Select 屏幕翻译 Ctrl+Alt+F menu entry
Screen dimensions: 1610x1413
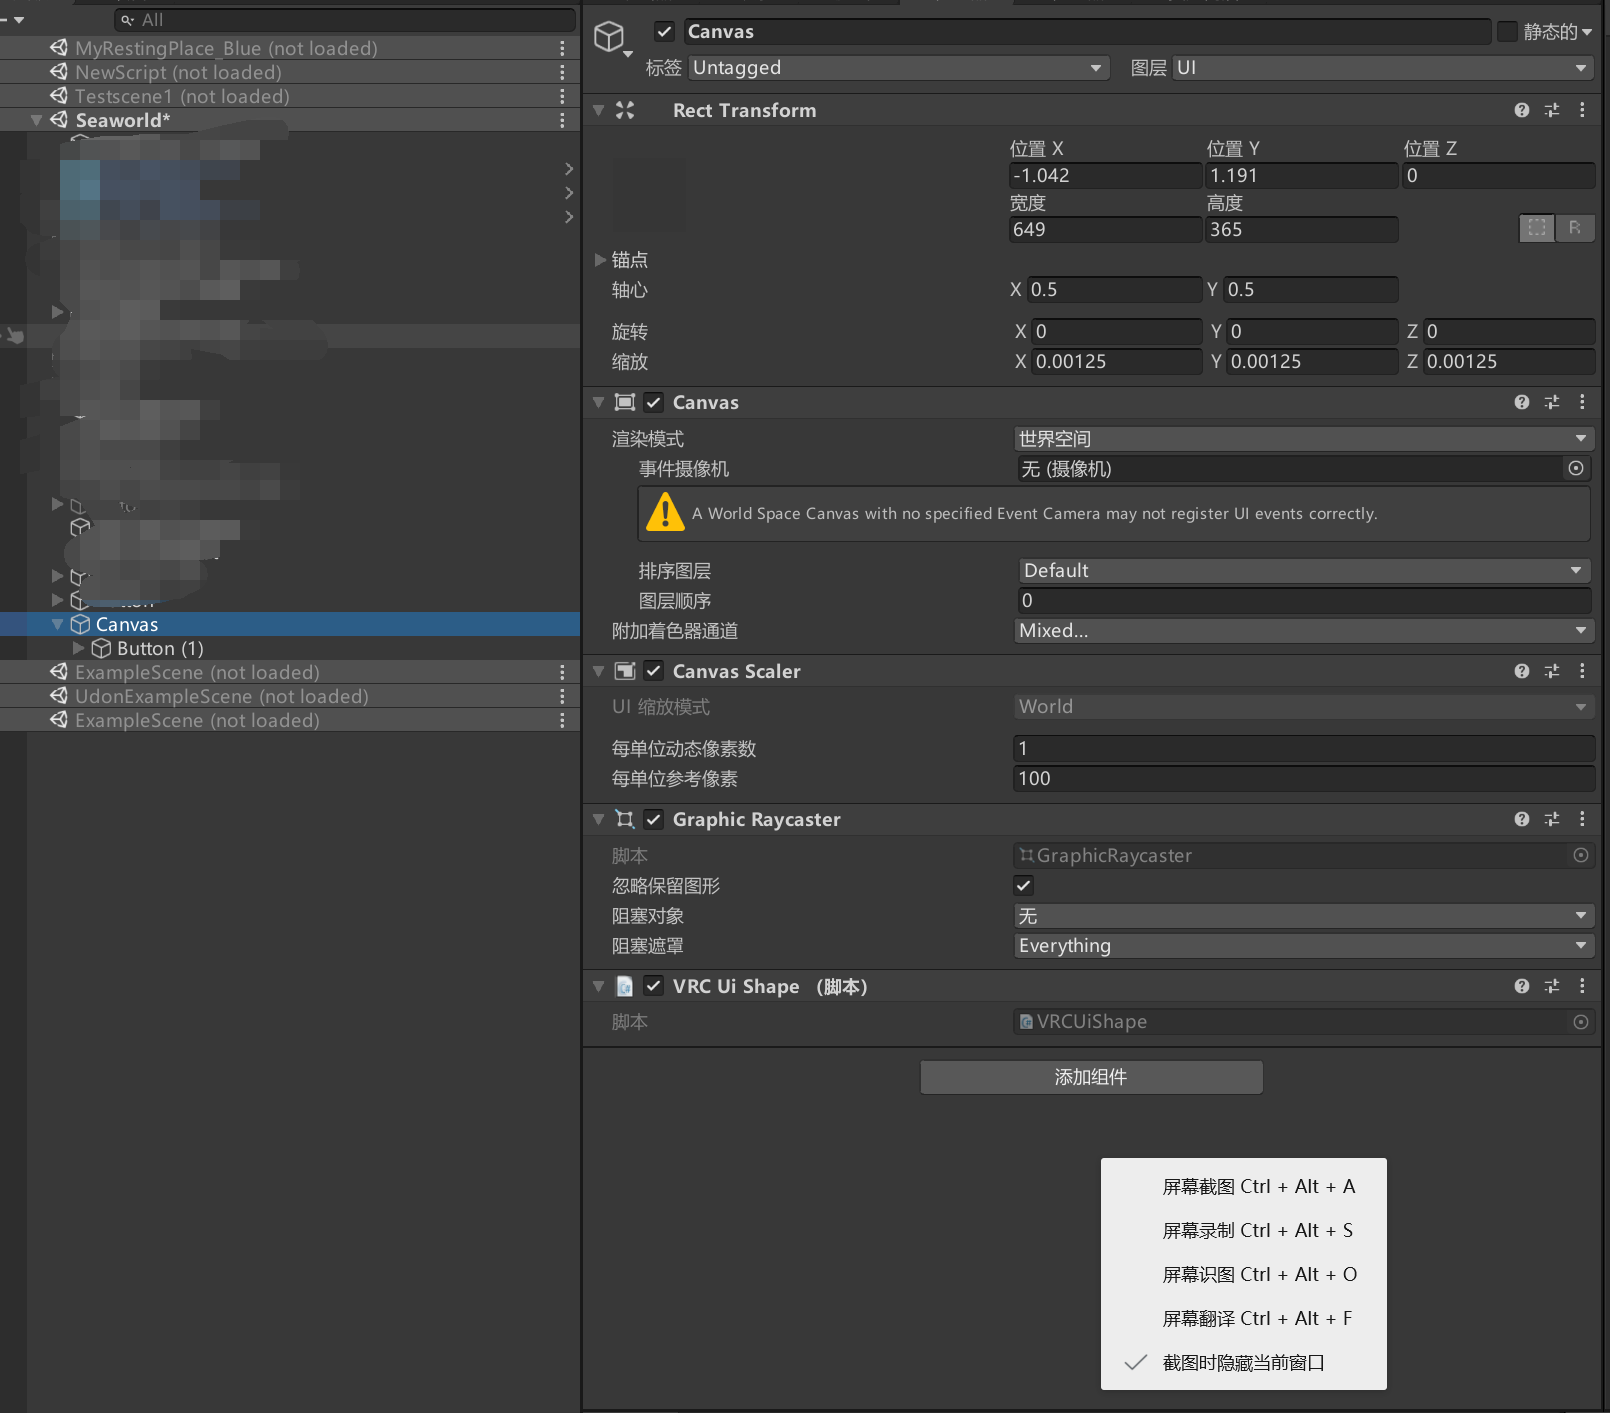[1244, 1319]
